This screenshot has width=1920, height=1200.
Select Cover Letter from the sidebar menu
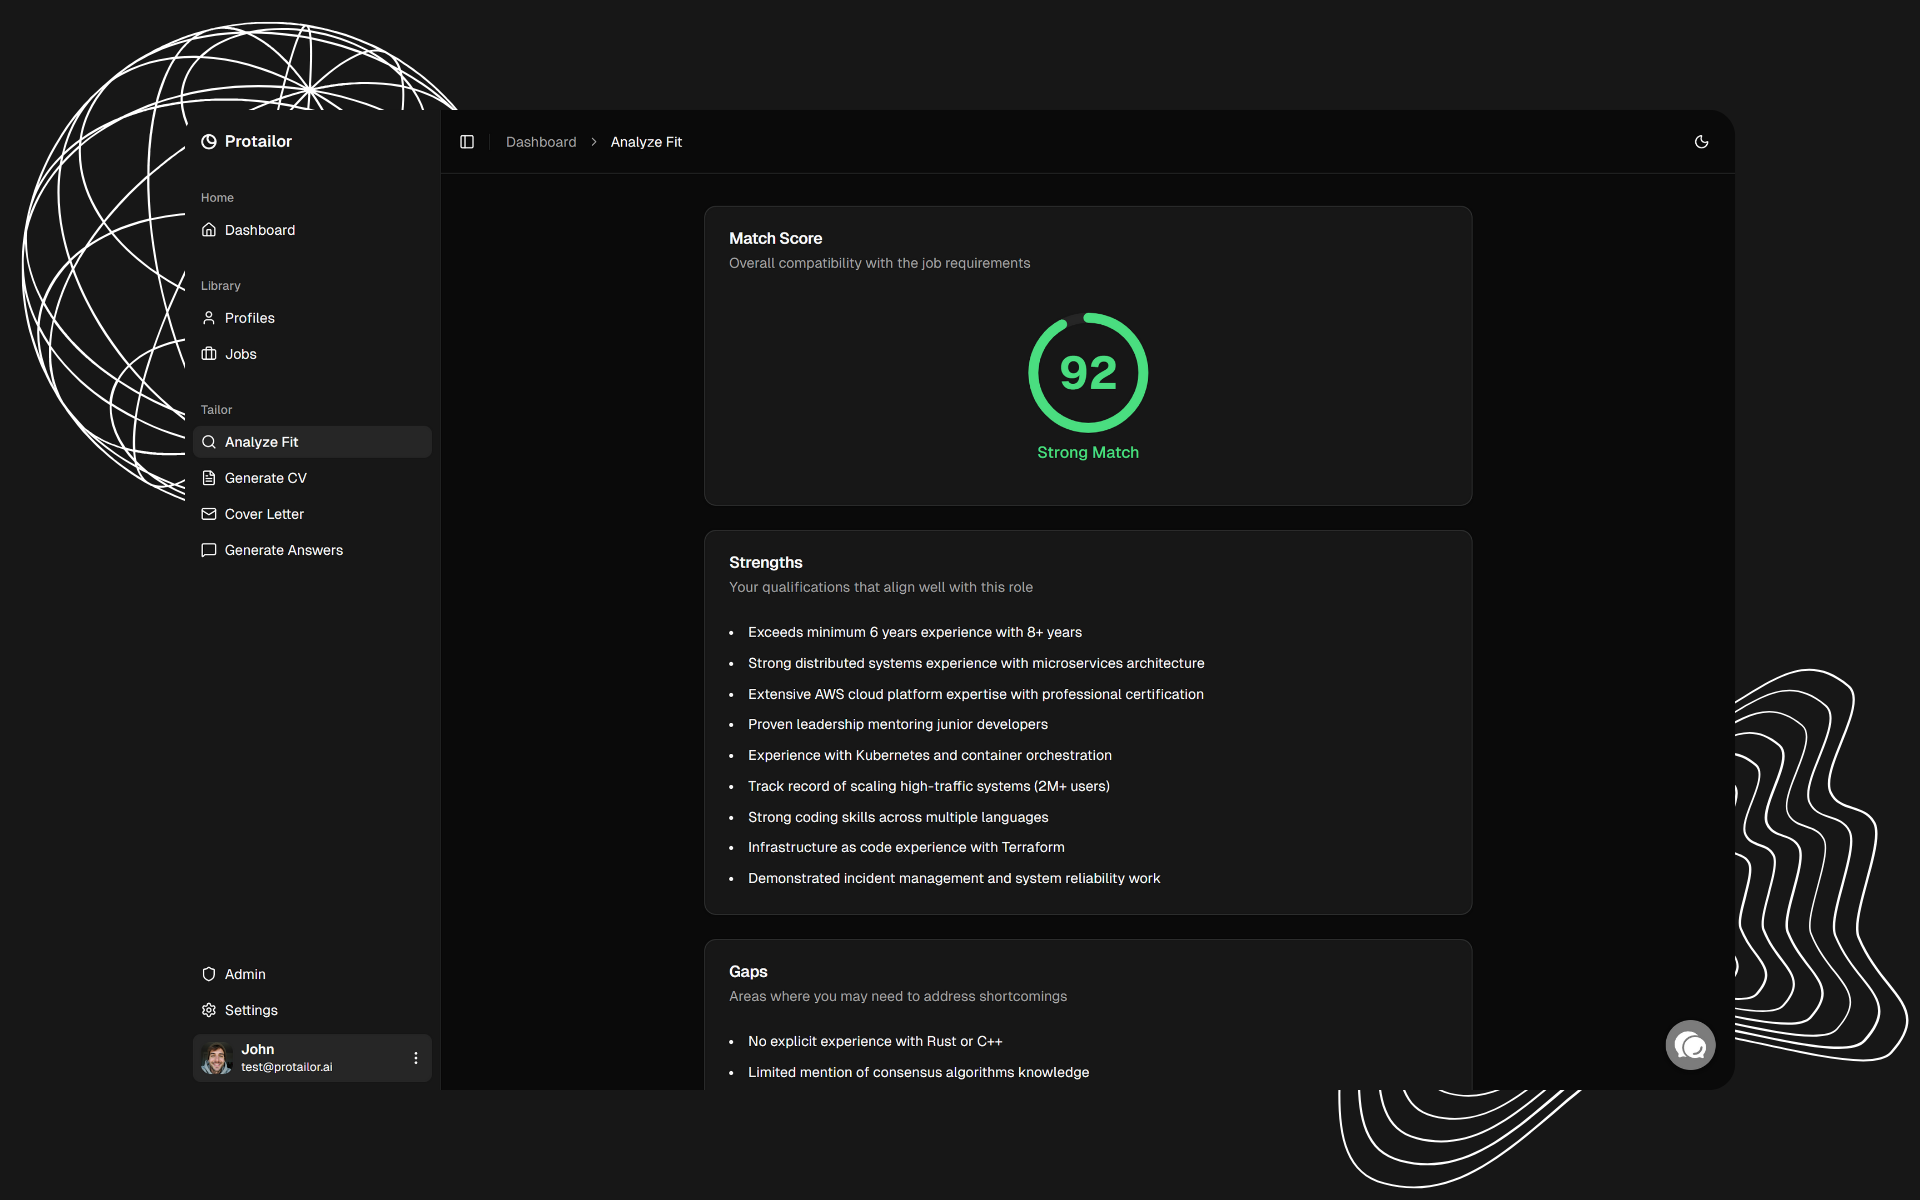point(263,513)
